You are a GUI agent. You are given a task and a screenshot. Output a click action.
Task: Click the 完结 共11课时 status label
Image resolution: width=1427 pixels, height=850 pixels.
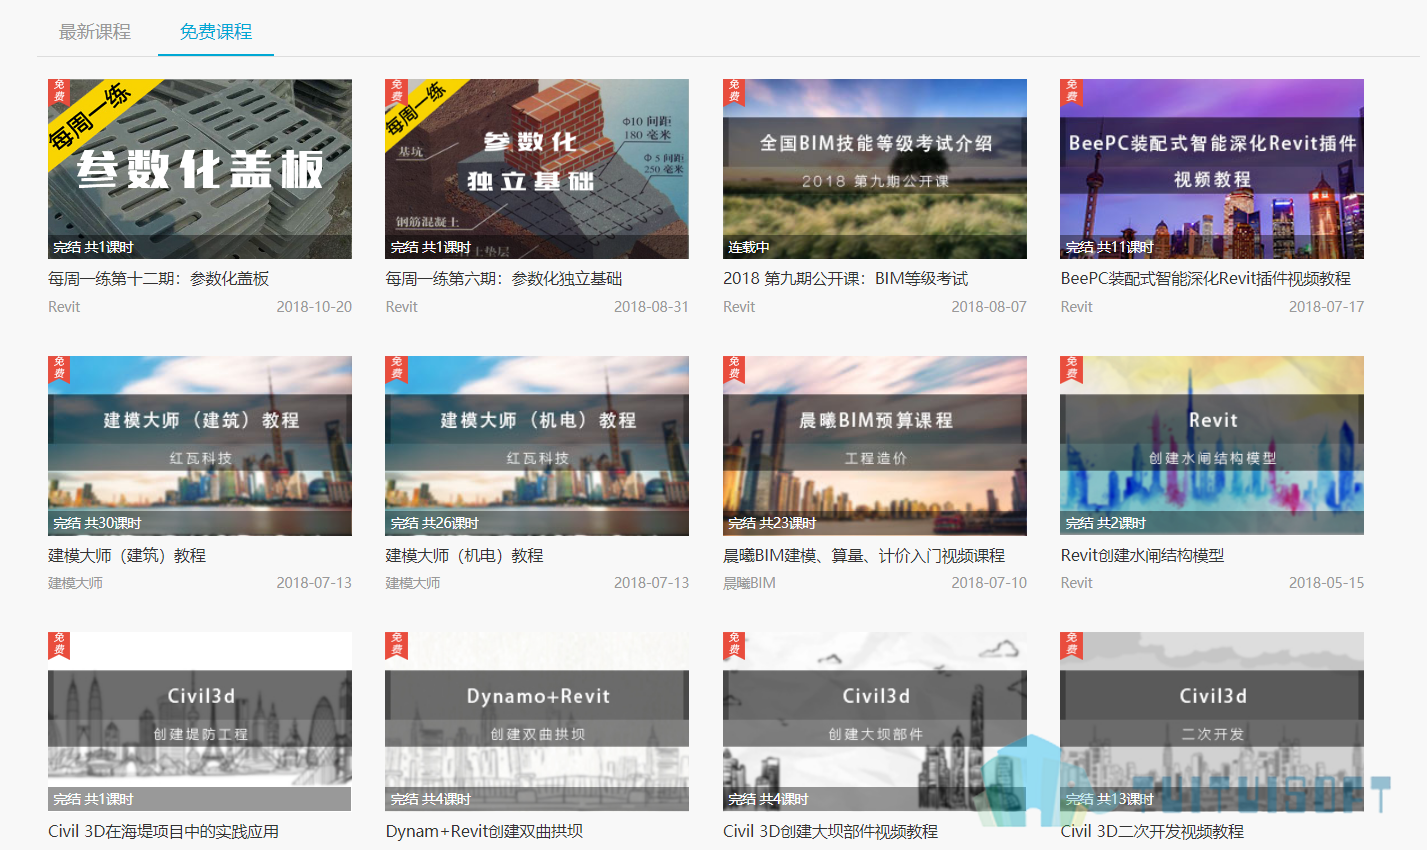pos(1110,247)
